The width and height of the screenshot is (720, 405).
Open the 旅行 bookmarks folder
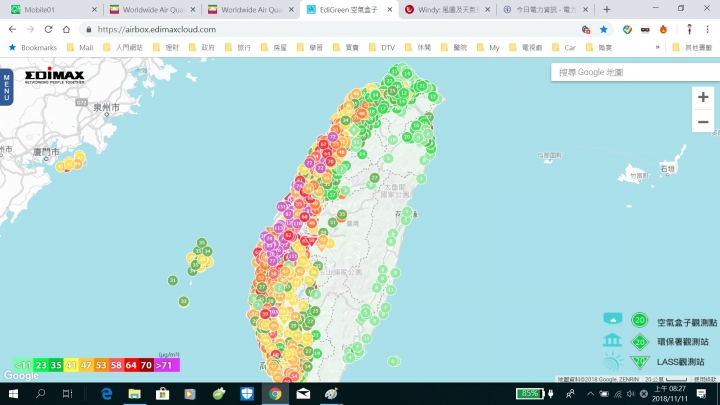[238, 47]
